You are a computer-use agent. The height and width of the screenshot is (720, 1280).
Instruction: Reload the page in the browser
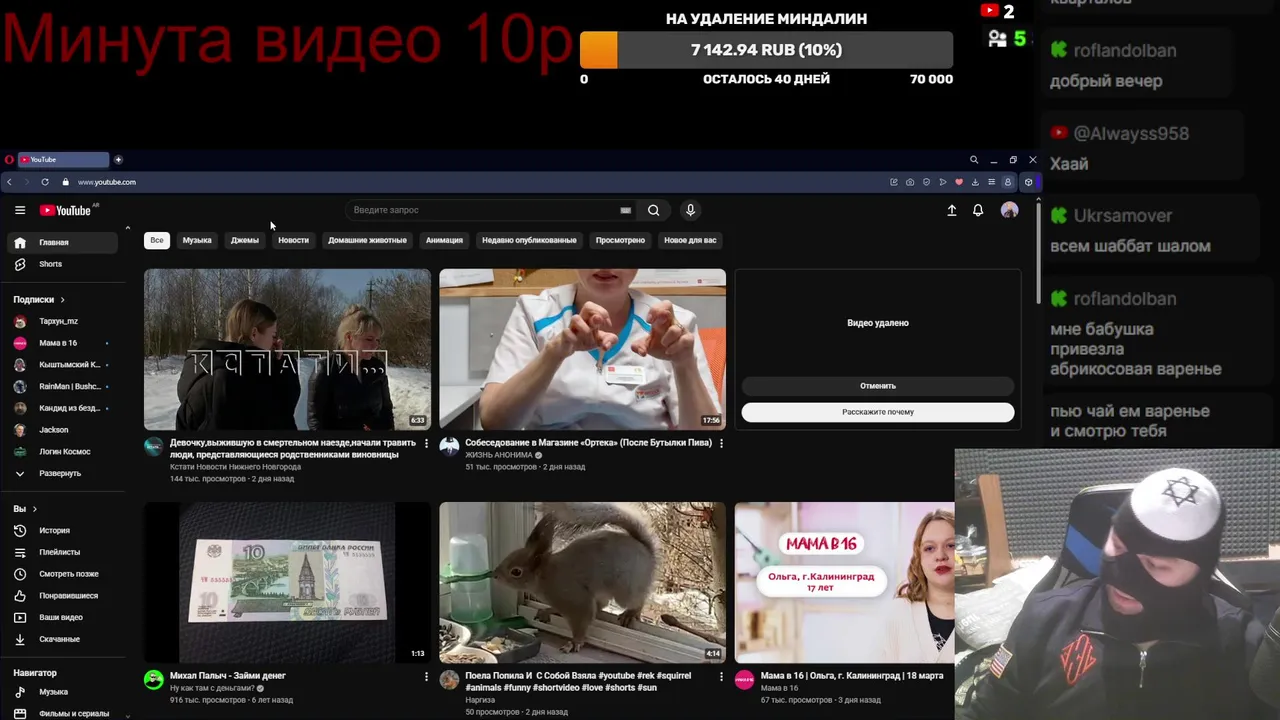tap(45, 182)
